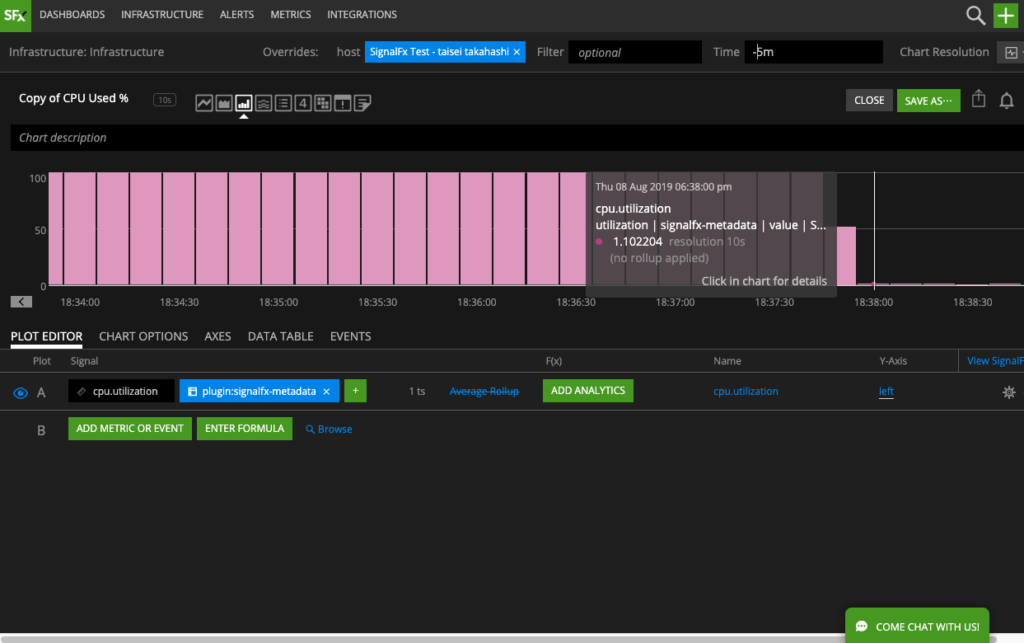Click the plugin:signalfx-metadata filter chip
The height and width of the screenshot is (643, 1024).
coord(259,390)
